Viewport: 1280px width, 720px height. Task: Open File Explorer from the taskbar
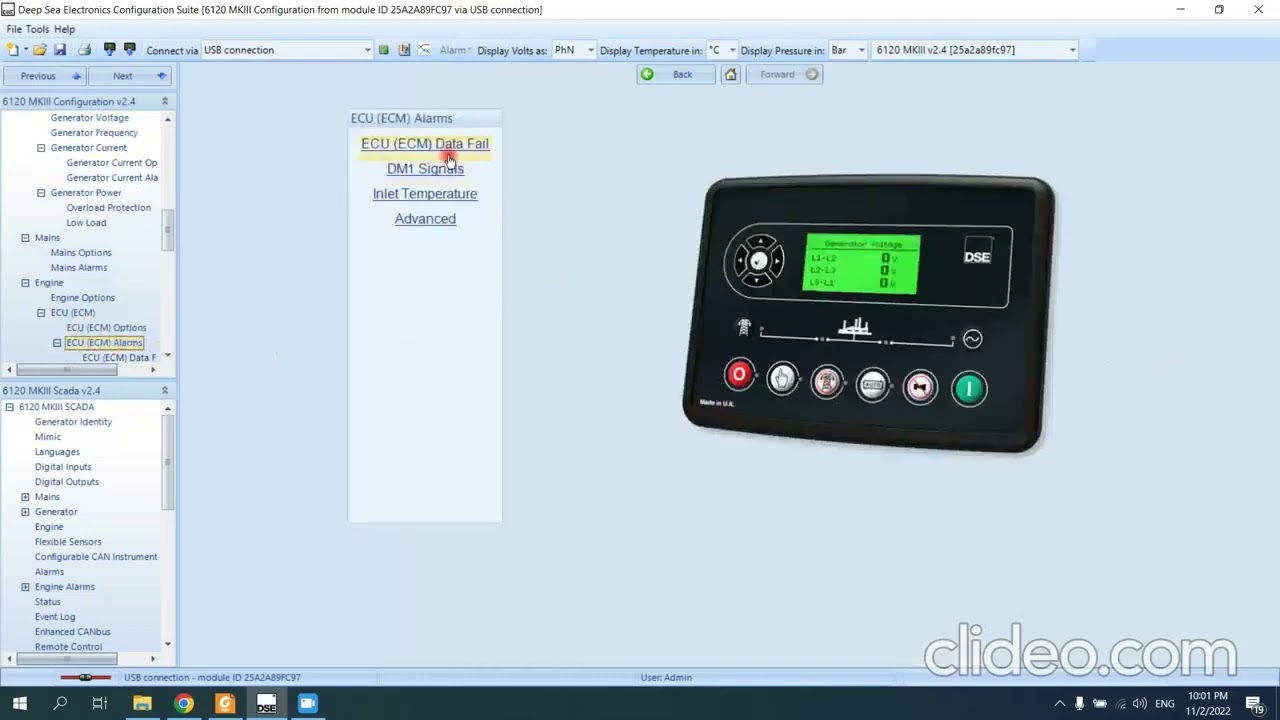143,703
